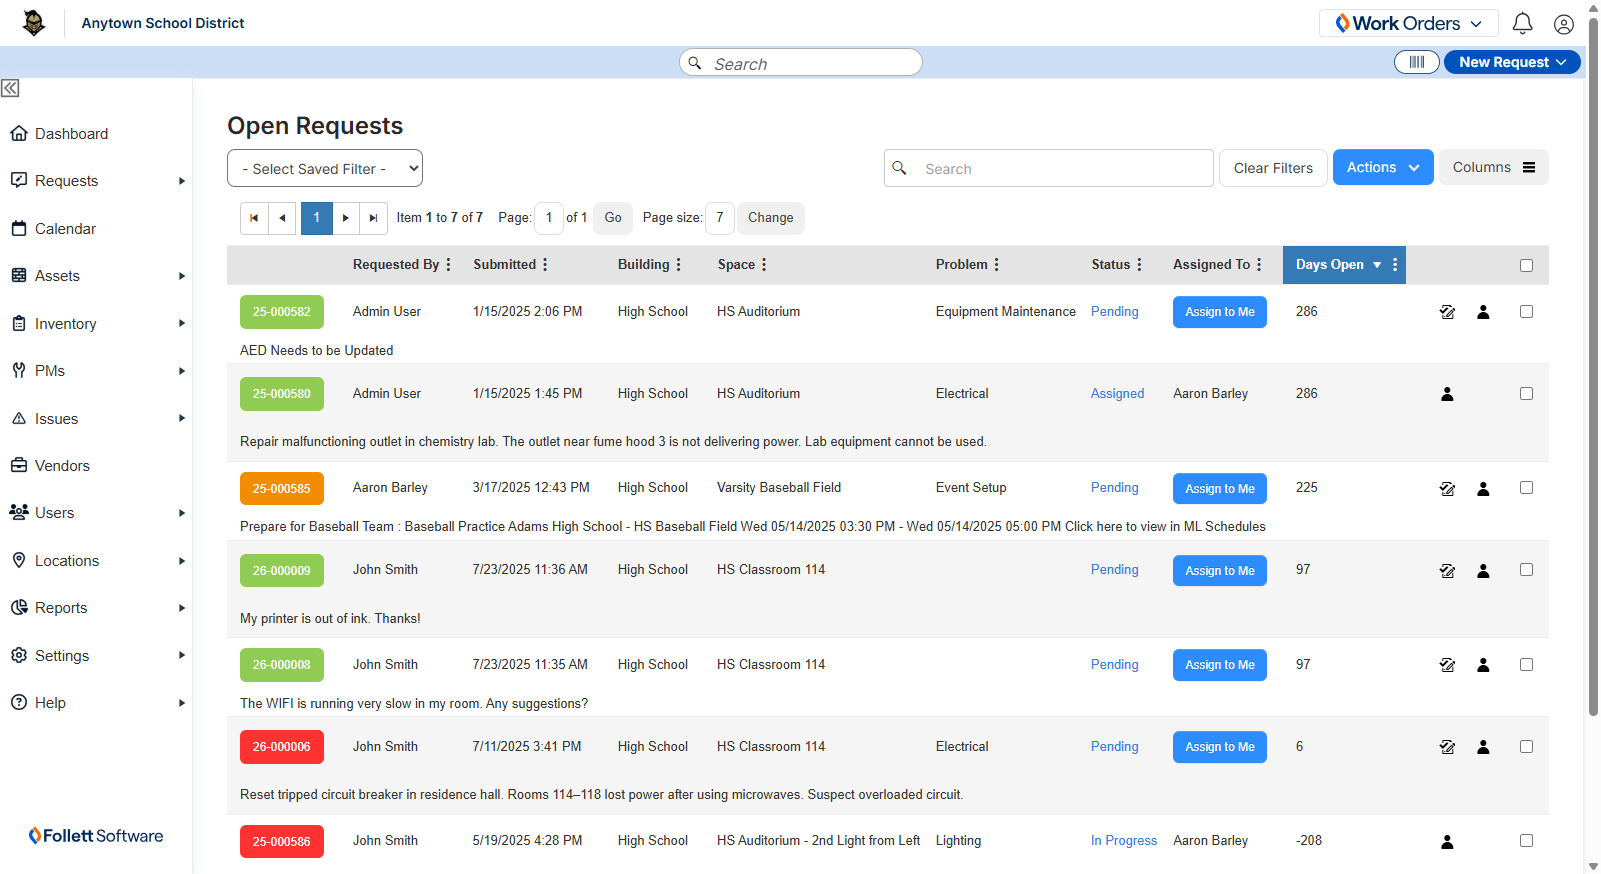Click edit icon for request 25-000585
Screen dimensions: 1601x874
[1447, 489]
